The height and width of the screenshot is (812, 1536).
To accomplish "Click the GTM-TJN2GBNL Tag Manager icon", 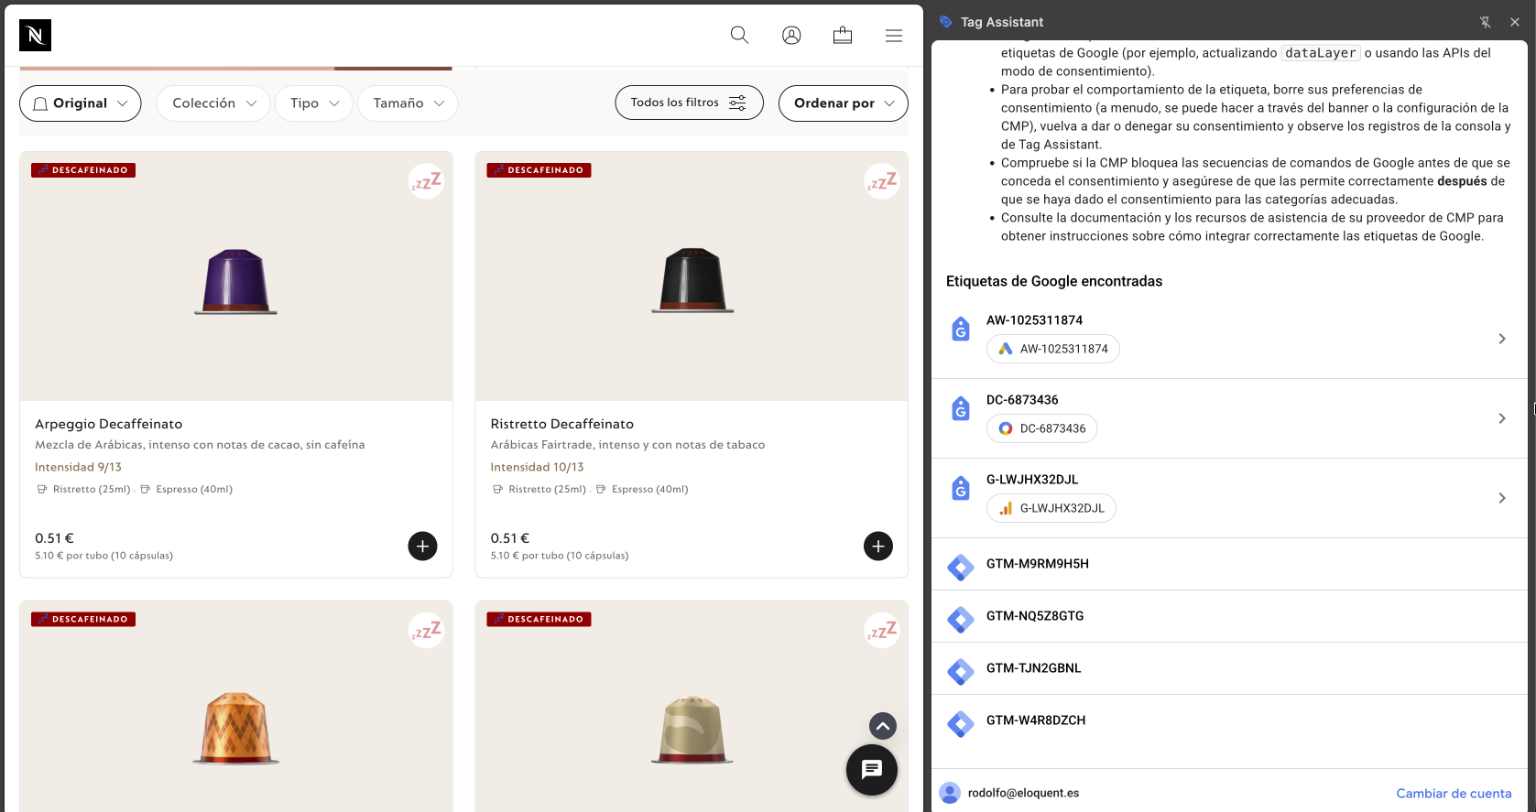I will tap(960, 672).
